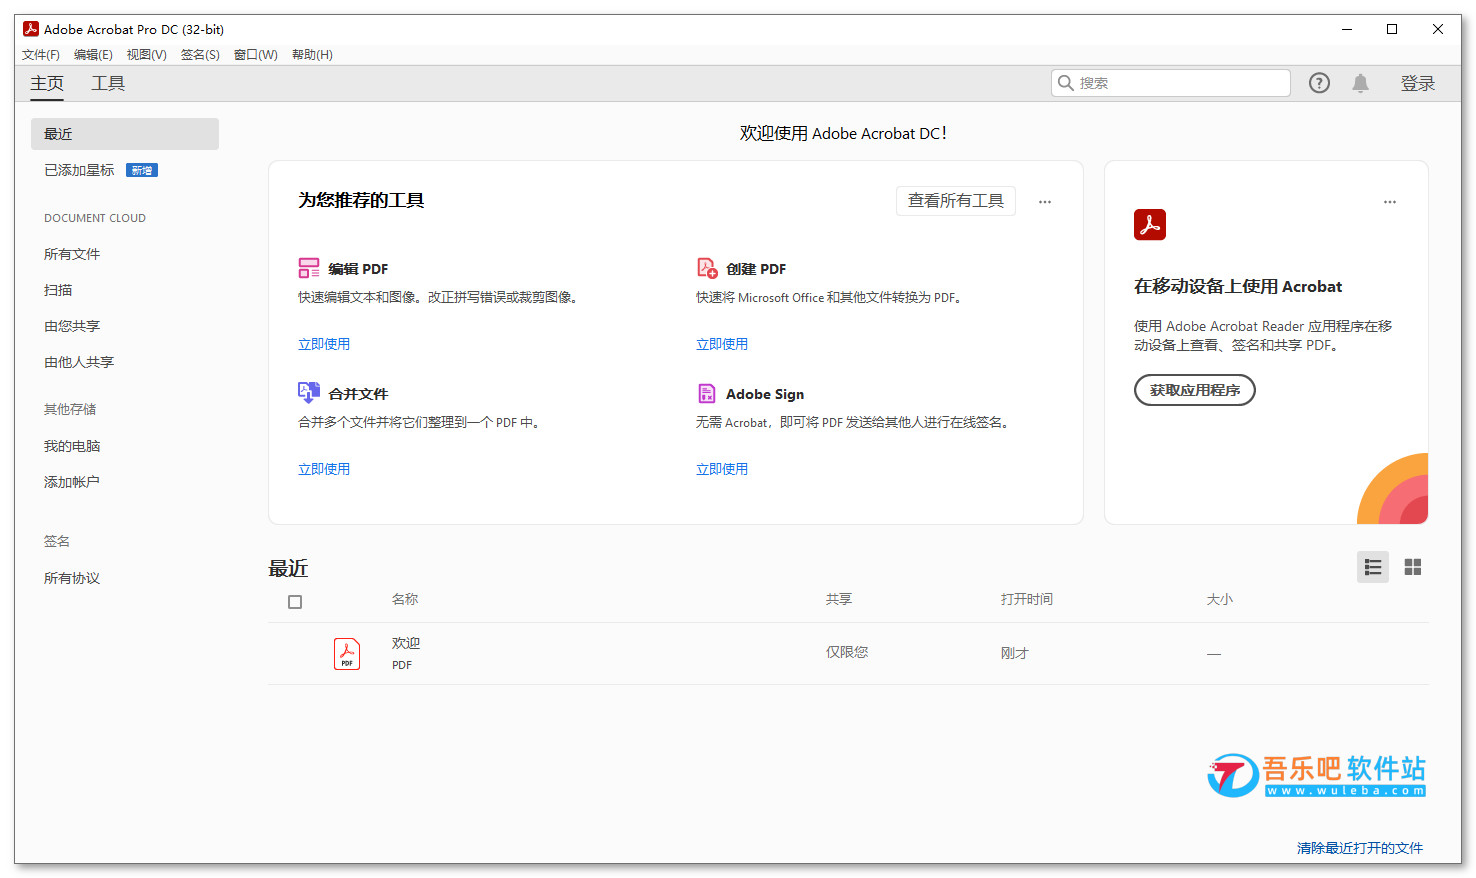
Task: Select 已添加星标 in the sidebar
Action: 79,170
